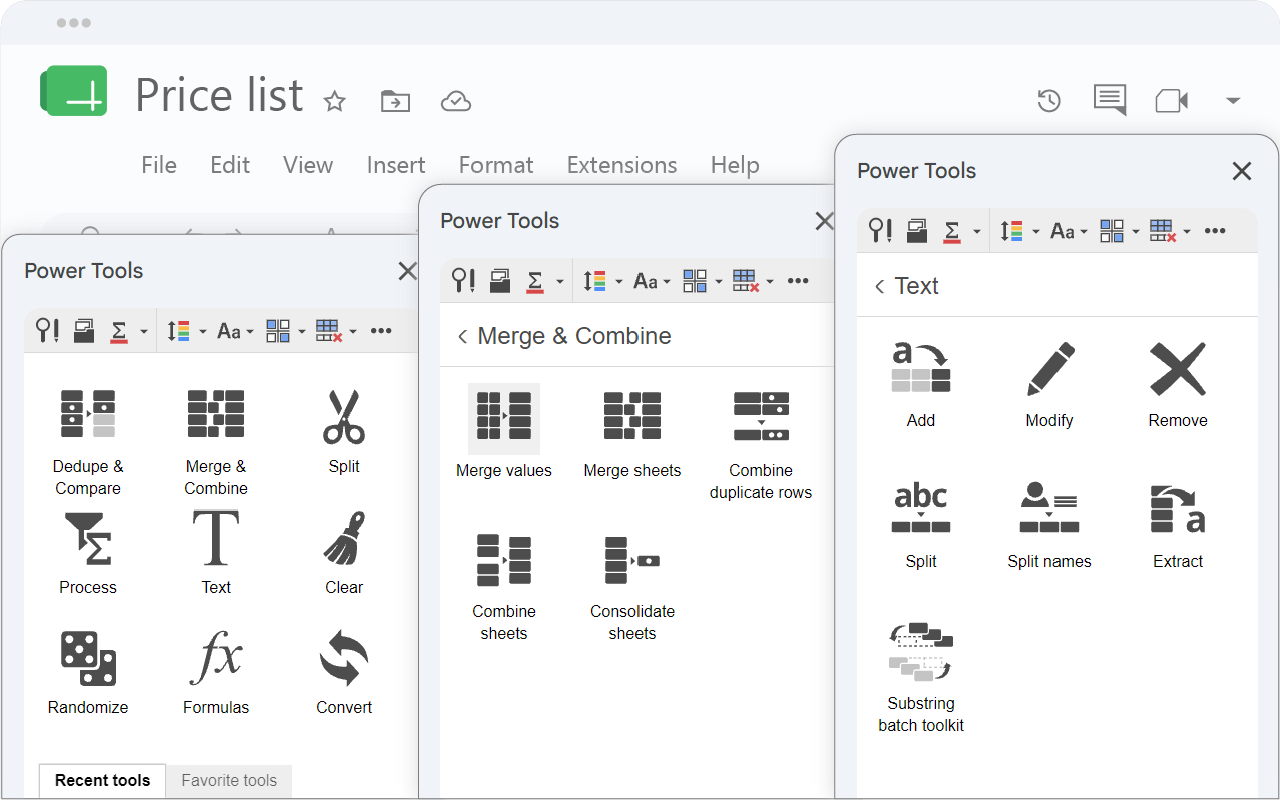This screenshot has height=800, width=1280.
Task: Open the Split scissors tool in left panel
Action: [x=344, y=431]
